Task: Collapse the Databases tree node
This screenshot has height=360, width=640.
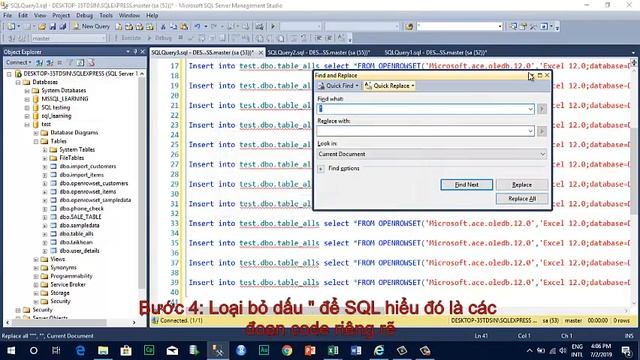Action: 18,82
